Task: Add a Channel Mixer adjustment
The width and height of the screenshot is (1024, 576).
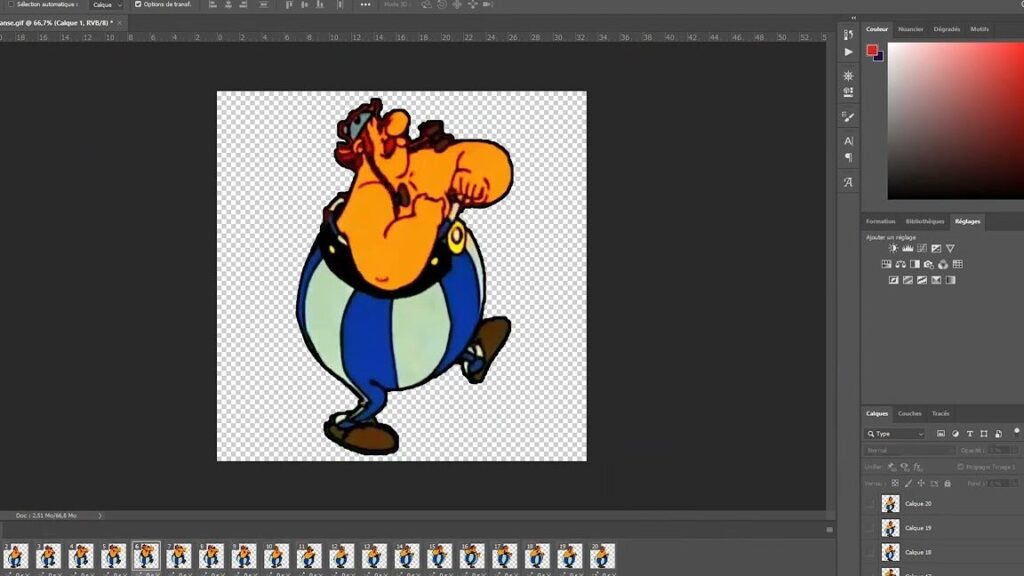Action: 943,264
